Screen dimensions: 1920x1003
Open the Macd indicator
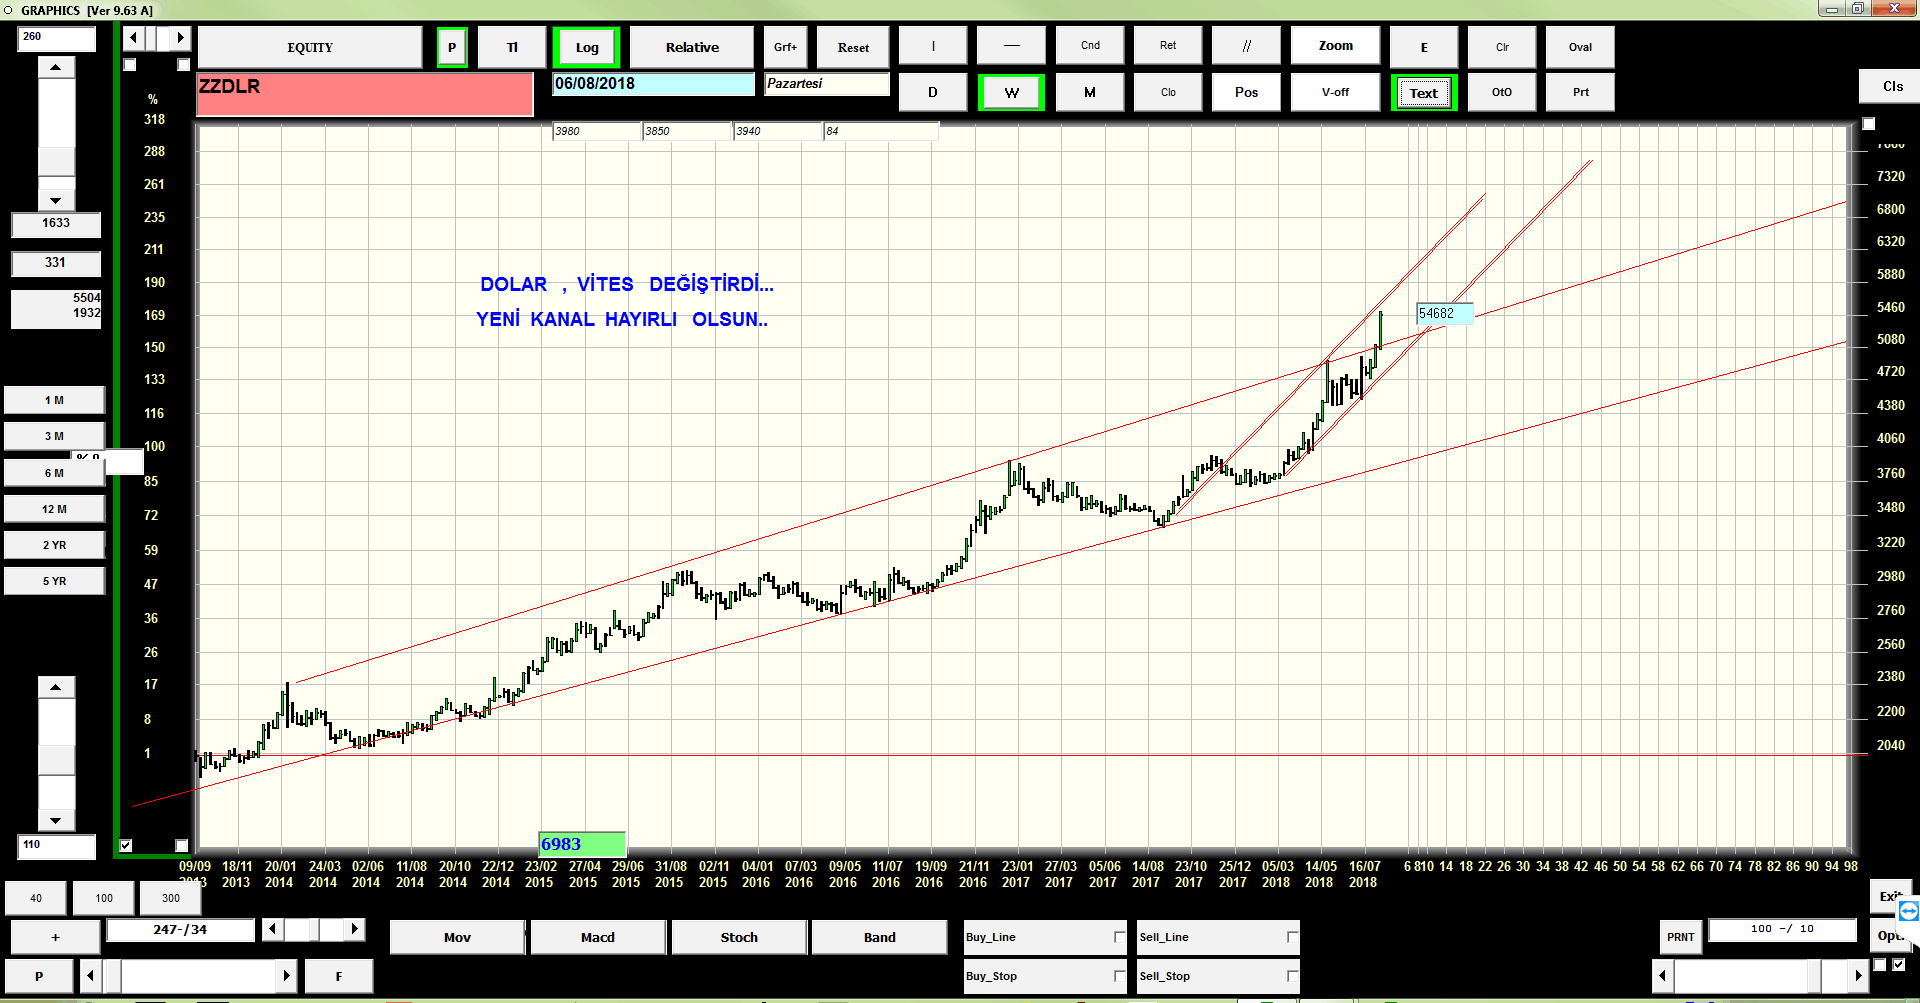point(598,937)
